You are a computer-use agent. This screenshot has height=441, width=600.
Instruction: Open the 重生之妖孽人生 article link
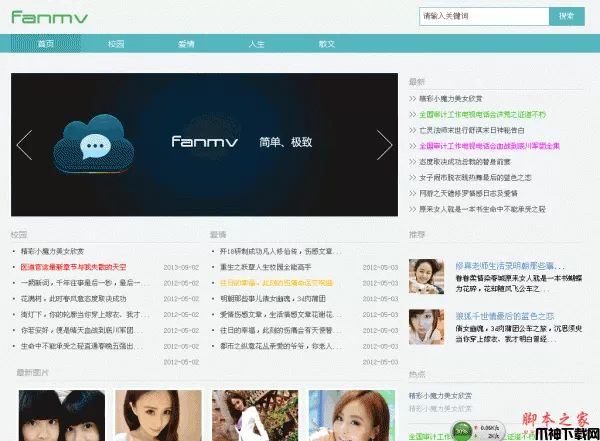[266, 267]
